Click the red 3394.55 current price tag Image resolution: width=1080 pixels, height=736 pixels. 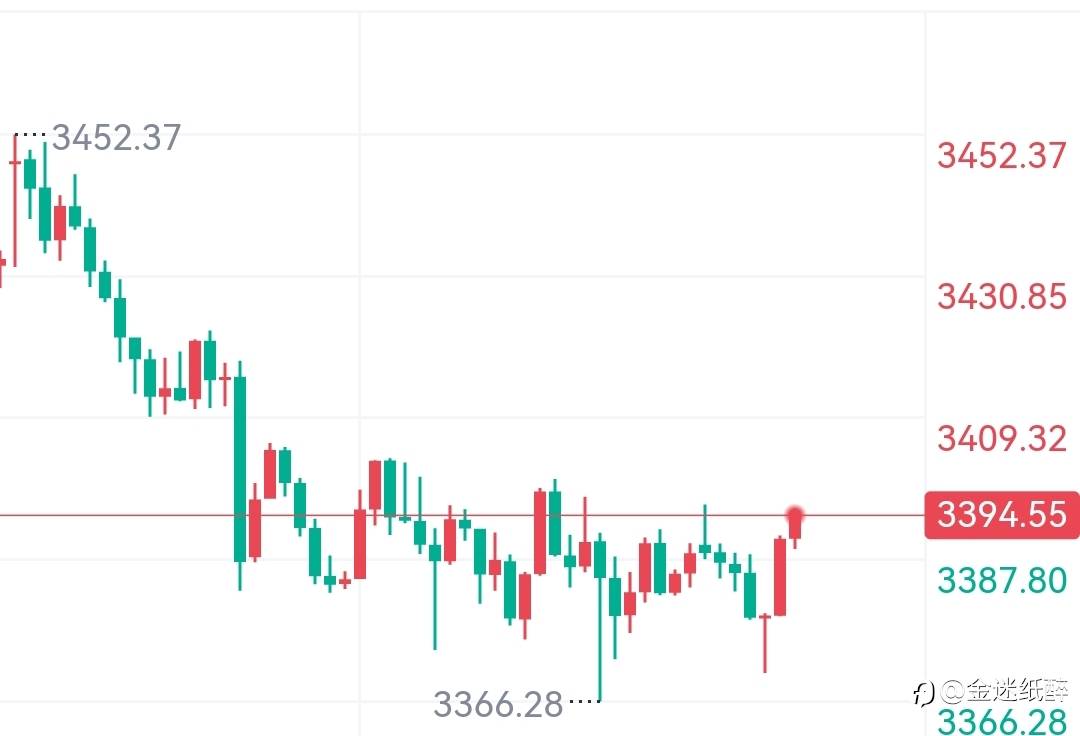1001,514
